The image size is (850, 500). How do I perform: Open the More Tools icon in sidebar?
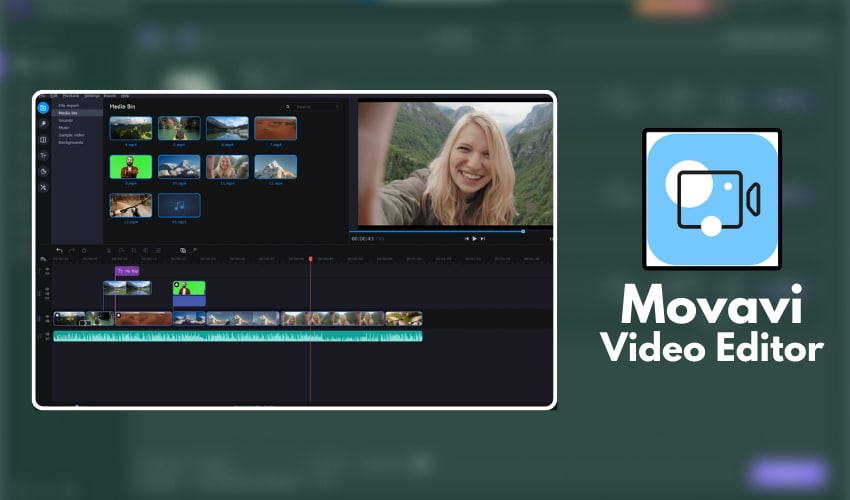pyautogui.click(x=43, y=188)
